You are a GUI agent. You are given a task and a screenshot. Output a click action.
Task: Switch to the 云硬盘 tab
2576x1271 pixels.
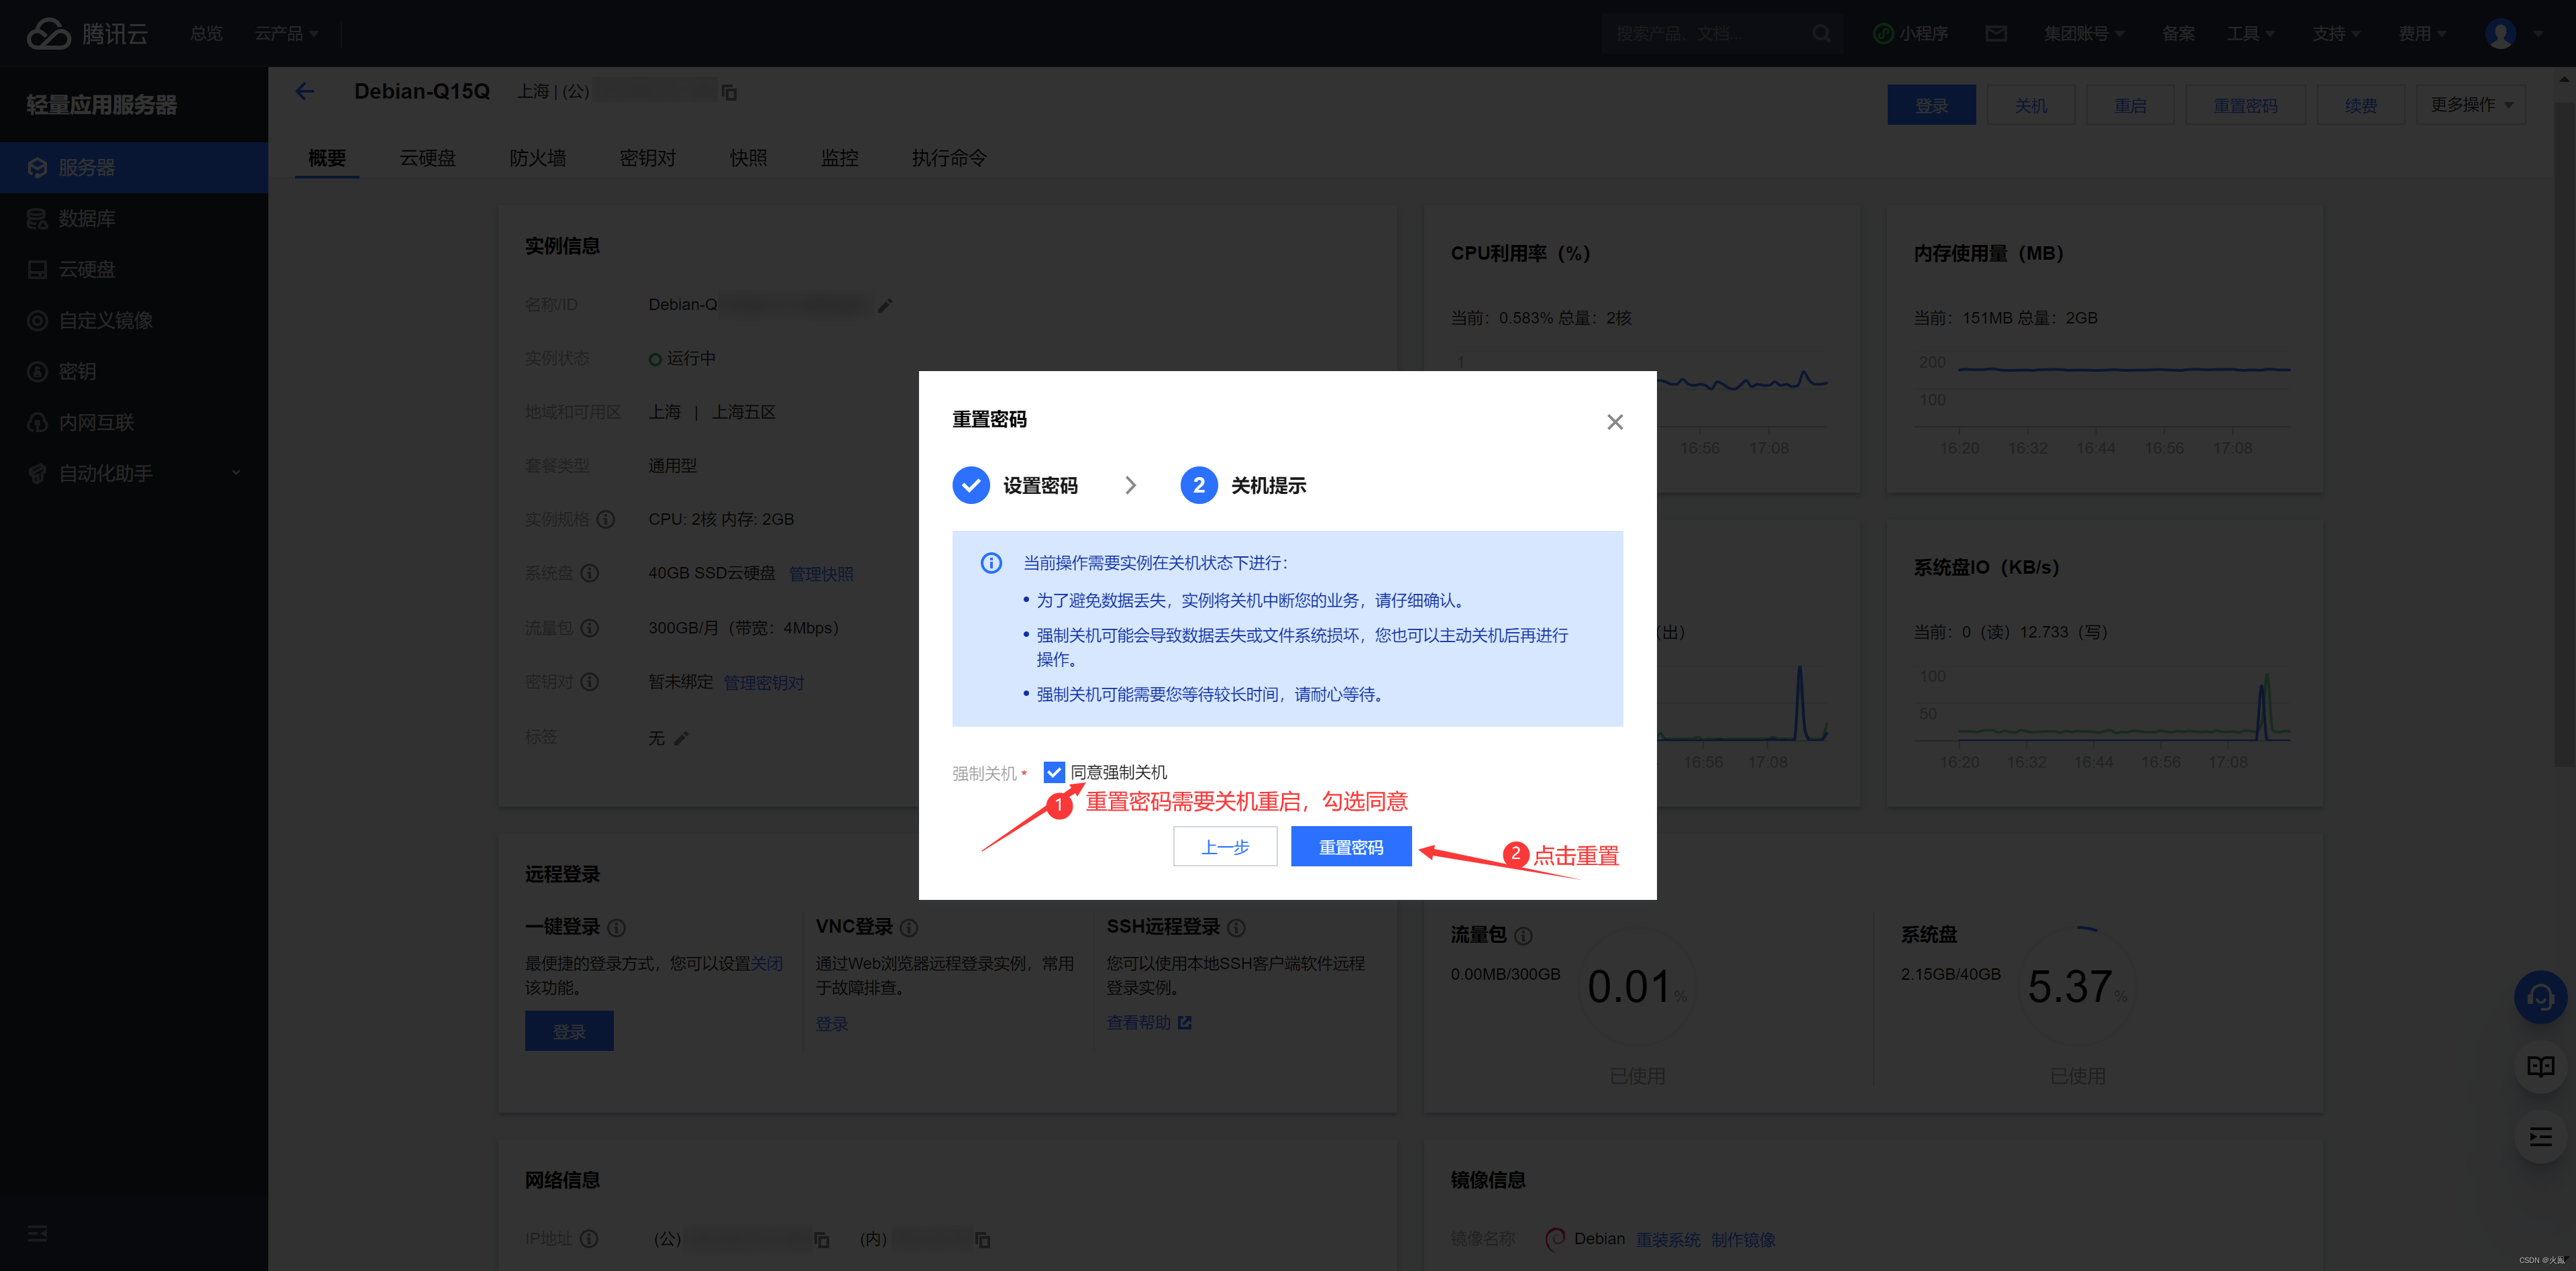click(428, 158)
